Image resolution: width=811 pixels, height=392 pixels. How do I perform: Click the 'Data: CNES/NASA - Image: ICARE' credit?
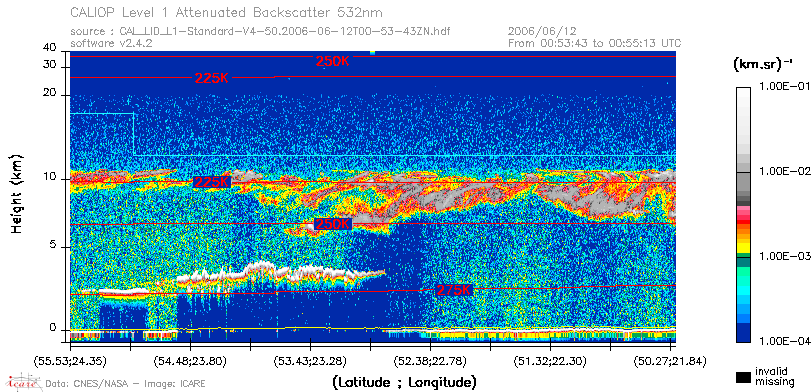[126, 384]
